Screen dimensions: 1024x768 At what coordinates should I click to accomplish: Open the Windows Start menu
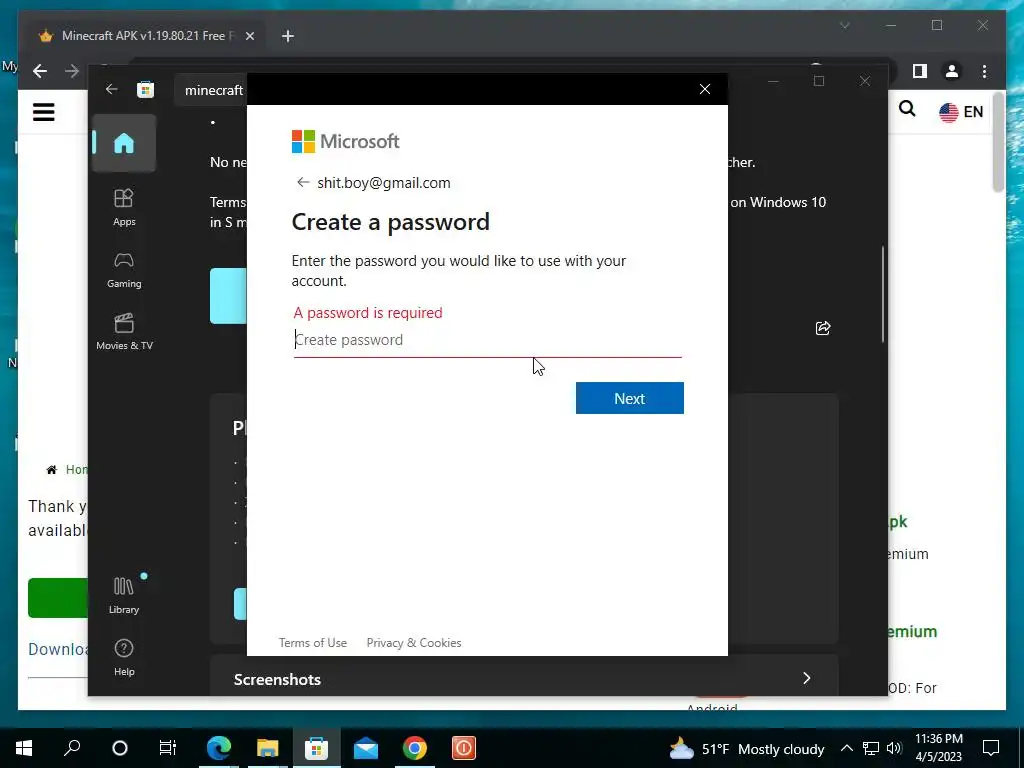pyautogui.click(x=24, y=748)
